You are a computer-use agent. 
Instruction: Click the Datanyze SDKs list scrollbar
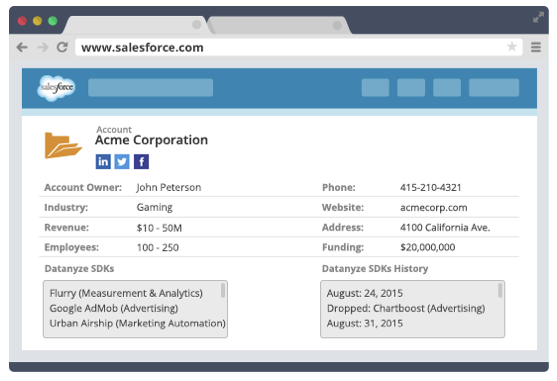pos(223,290)
